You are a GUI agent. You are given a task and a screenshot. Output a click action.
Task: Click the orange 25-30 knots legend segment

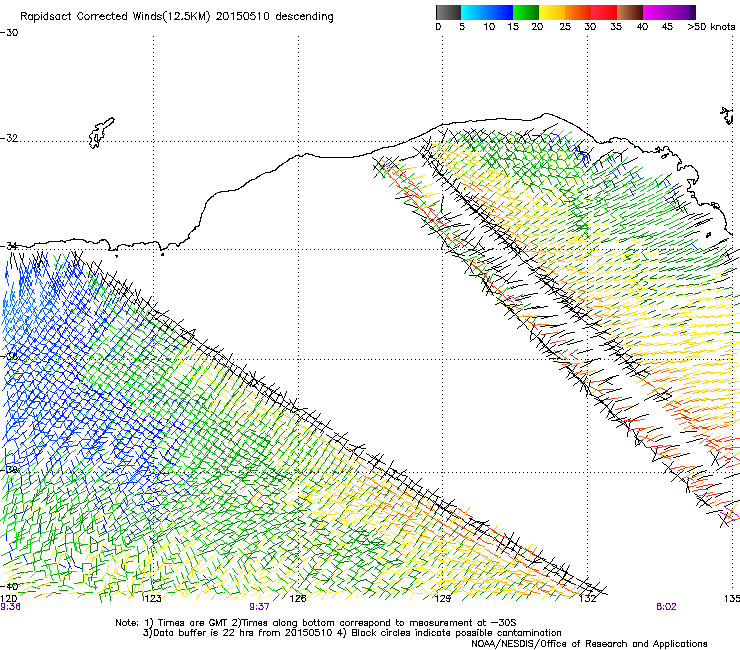pos(578,12)
